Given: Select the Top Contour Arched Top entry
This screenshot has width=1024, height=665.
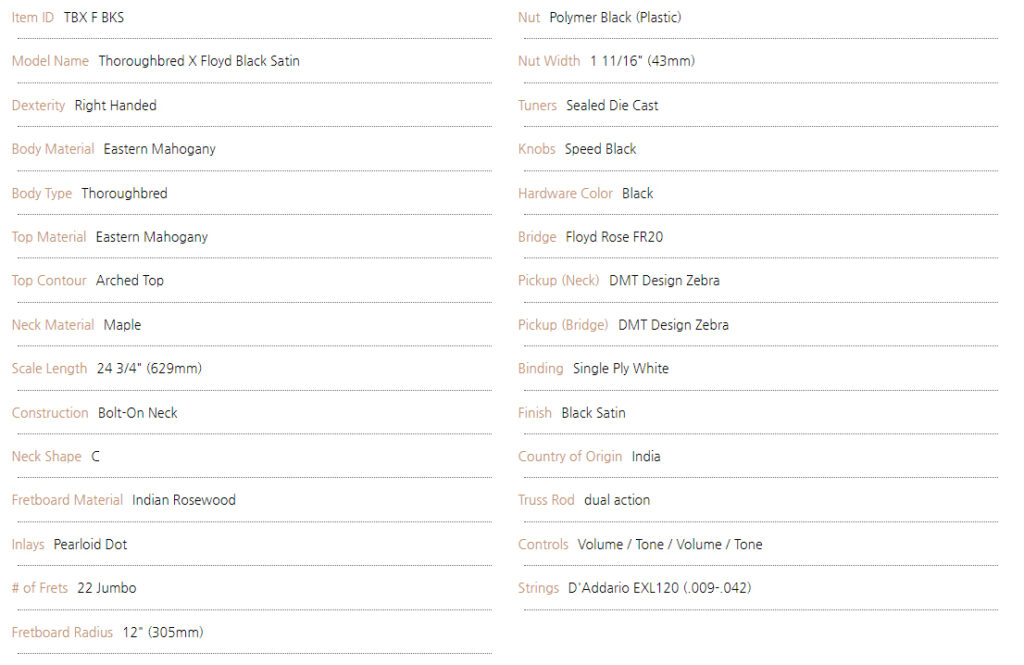Looking at the screenshot, I should [x=130, y=281].
